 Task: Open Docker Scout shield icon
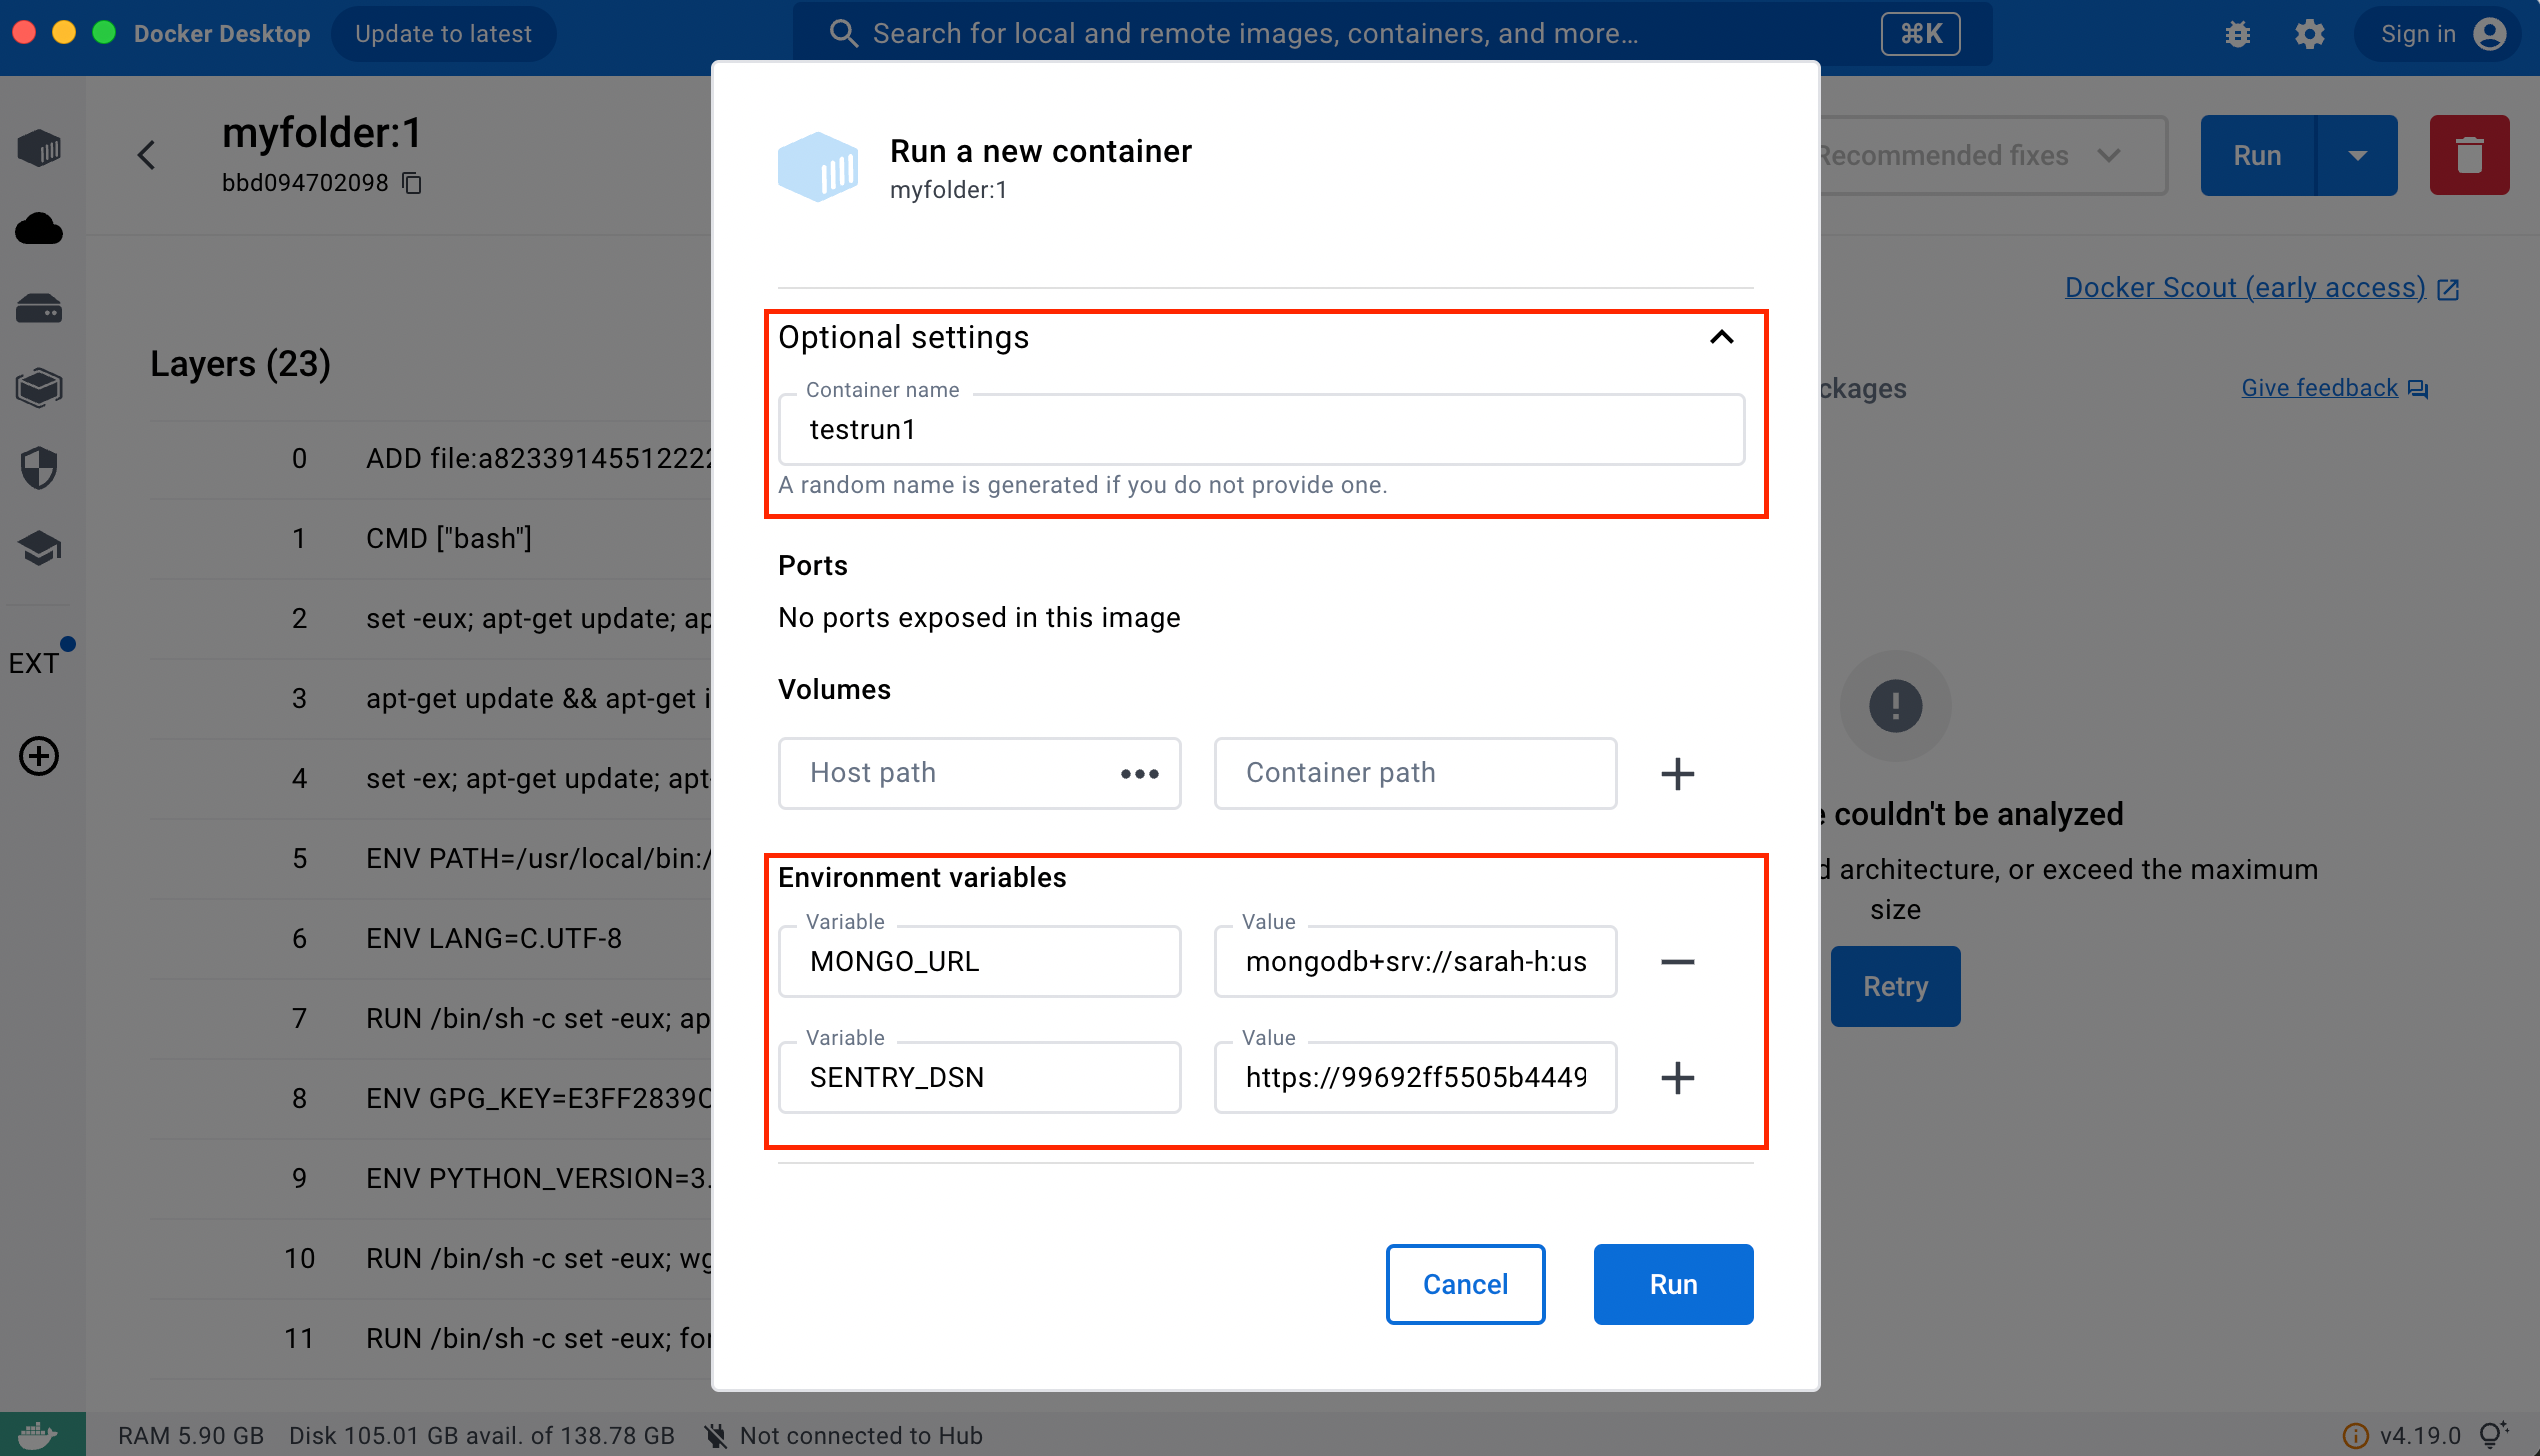pyautogui.click(x=39, y=468)
